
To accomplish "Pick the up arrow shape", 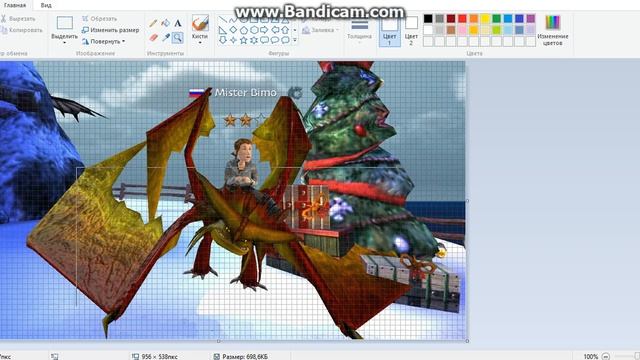I will point(285,30).
